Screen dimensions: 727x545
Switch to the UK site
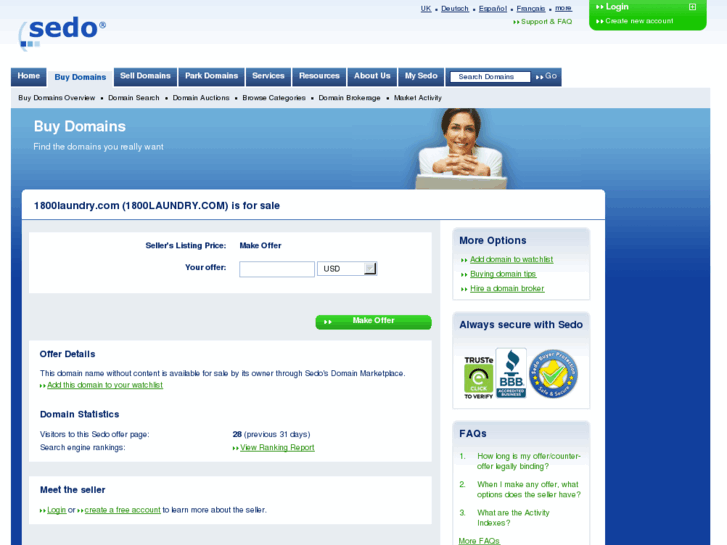click(426, 8)
